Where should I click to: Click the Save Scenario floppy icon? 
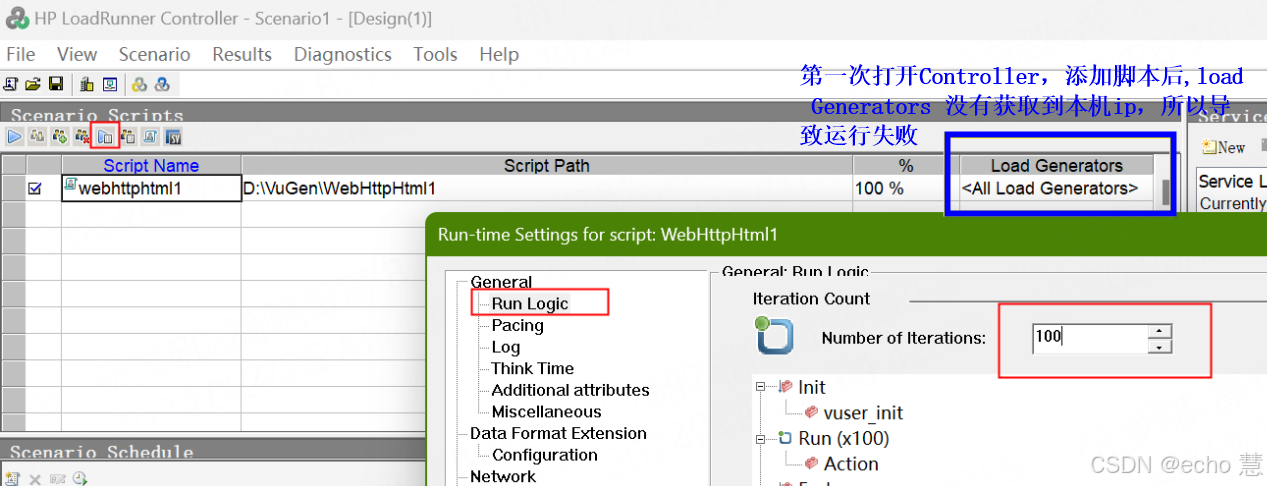56,84
